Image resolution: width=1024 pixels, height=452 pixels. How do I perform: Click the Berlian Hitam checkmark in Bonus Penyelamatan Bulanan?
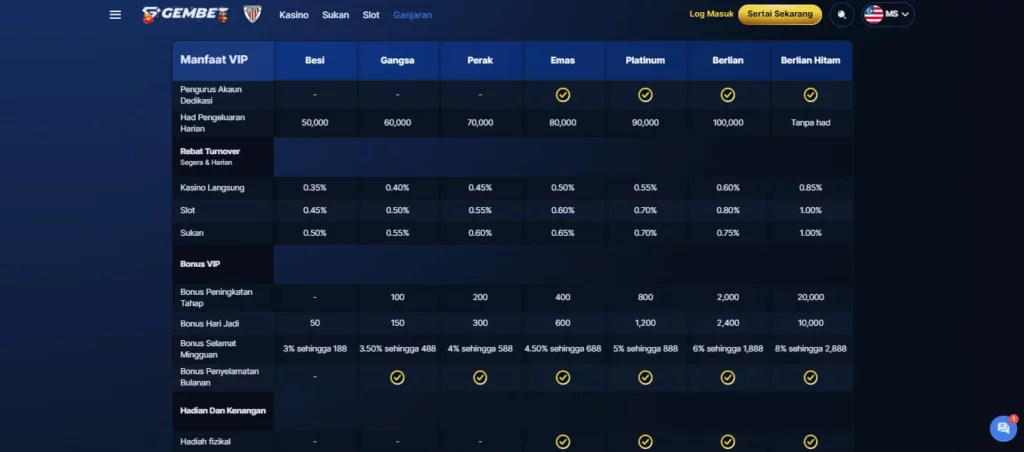pos(810,378)
